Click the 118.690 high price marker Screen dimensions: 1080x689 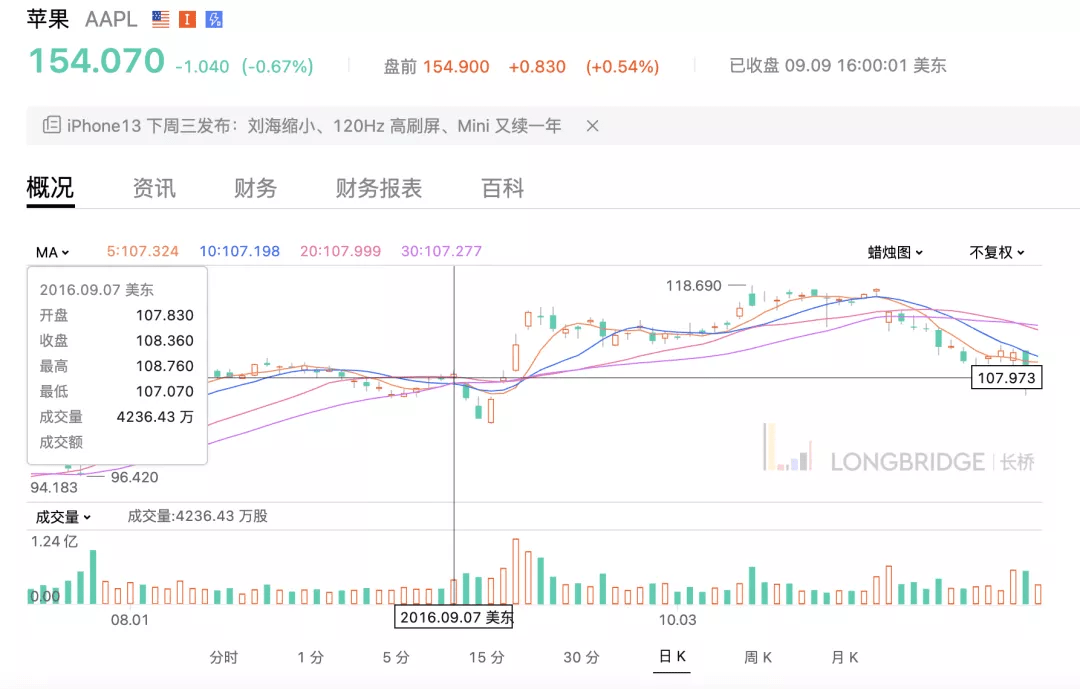coord(694,285)
